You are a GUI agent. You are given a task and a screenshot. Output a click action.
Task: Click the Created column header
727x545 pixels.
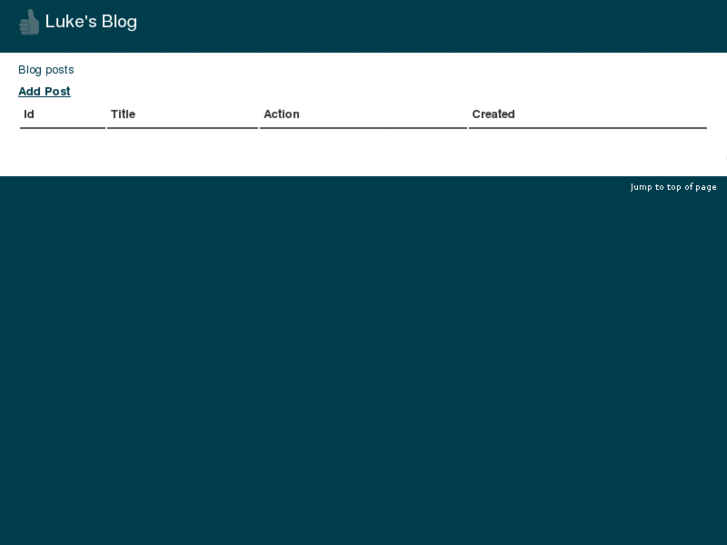[x=493, y=114]
